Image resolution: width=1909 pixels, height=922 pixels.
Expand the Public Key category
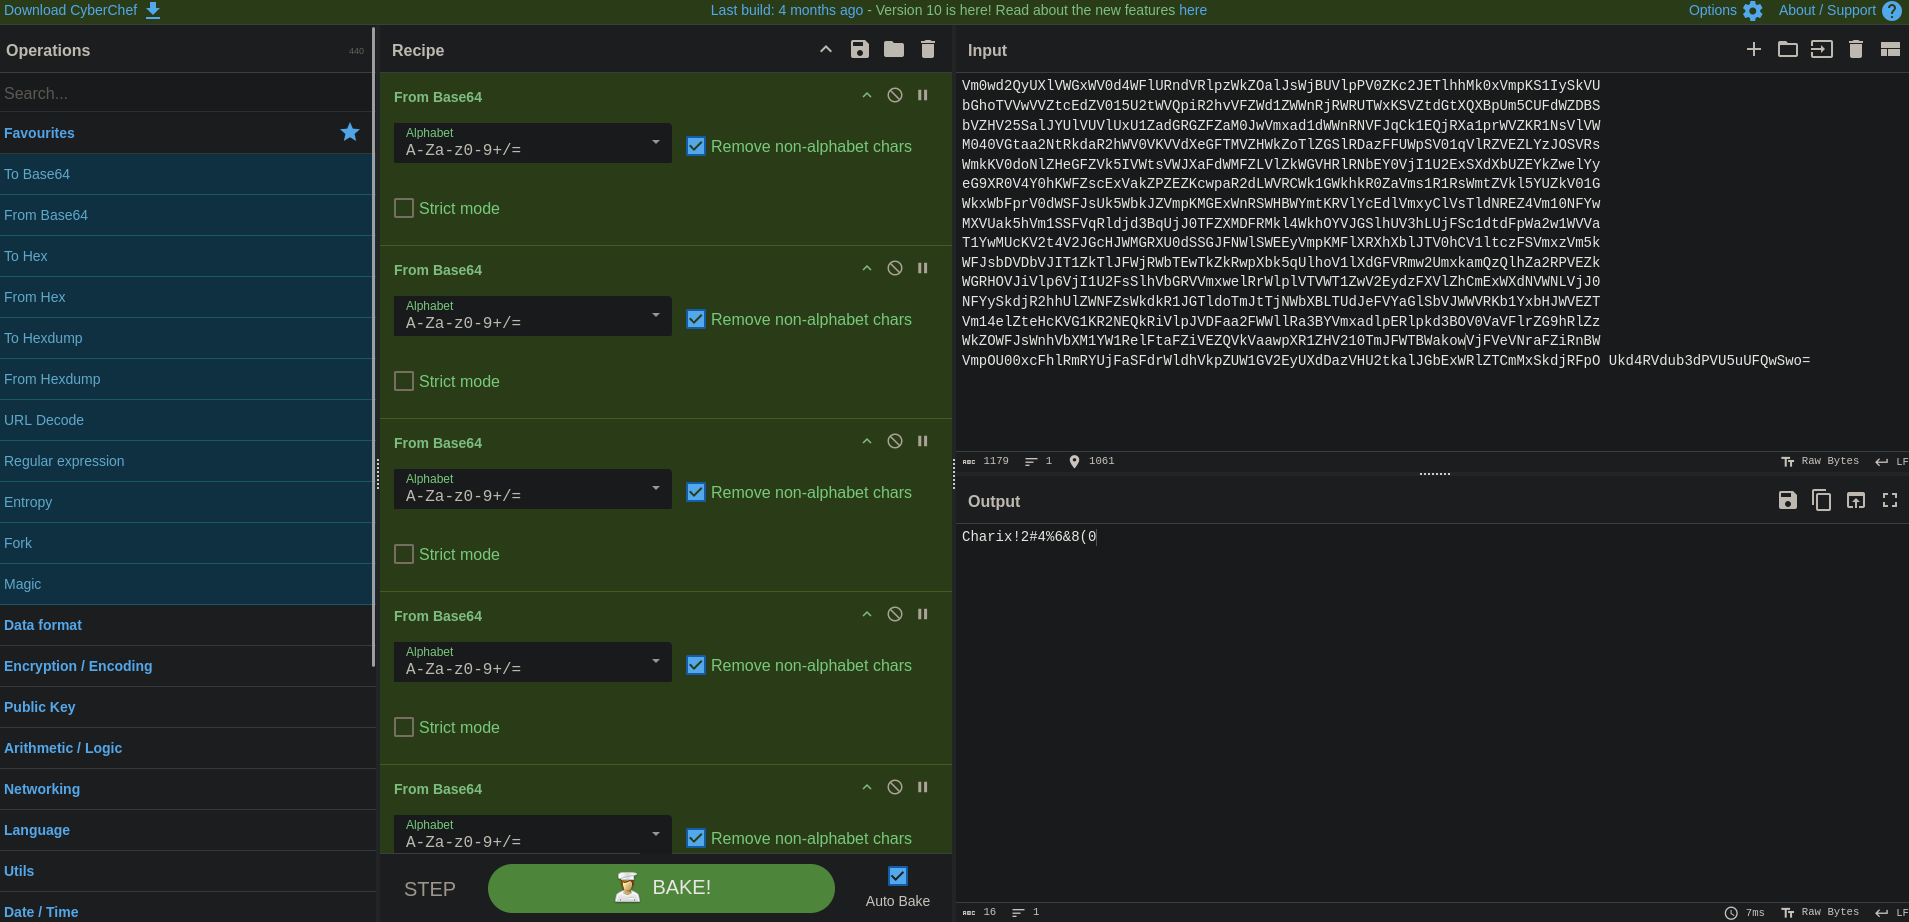(x=186, y=707)
